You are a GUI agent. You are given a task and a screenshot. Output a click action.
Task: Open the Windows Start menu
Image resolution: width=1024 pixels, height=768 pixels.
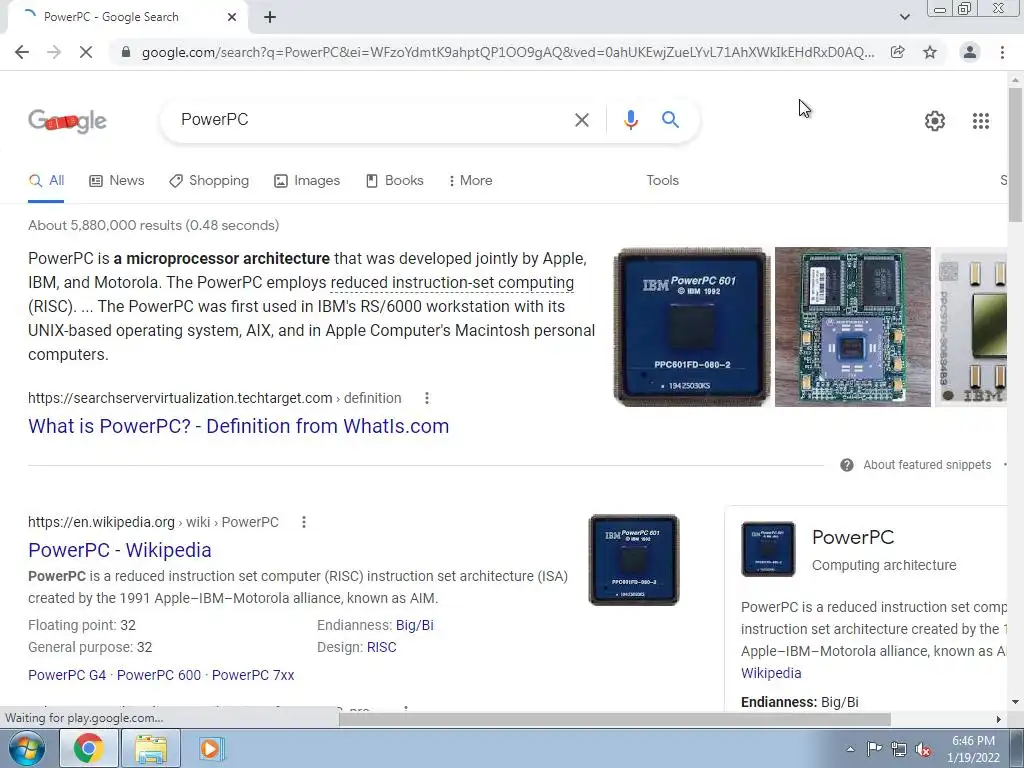coord(27,748)
